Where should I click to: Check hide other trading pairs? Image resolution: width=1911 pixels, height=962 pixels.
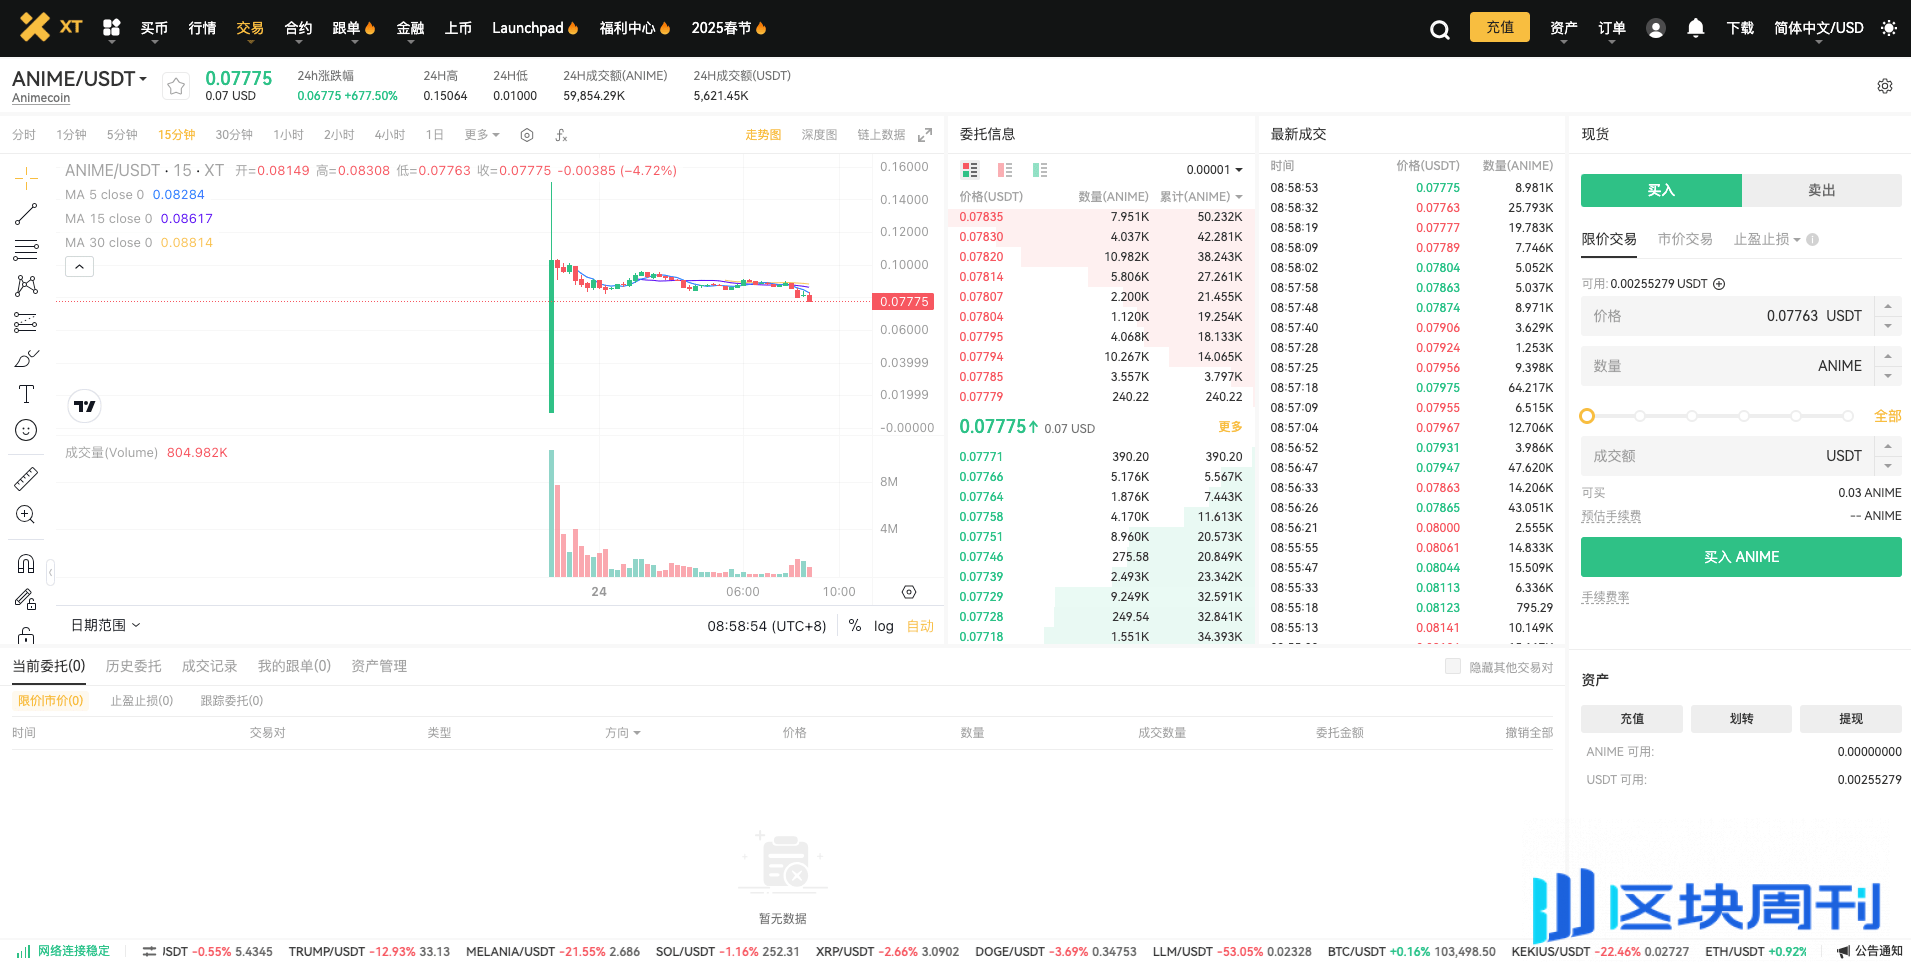pyautogui.click(x=1453, y=666)
